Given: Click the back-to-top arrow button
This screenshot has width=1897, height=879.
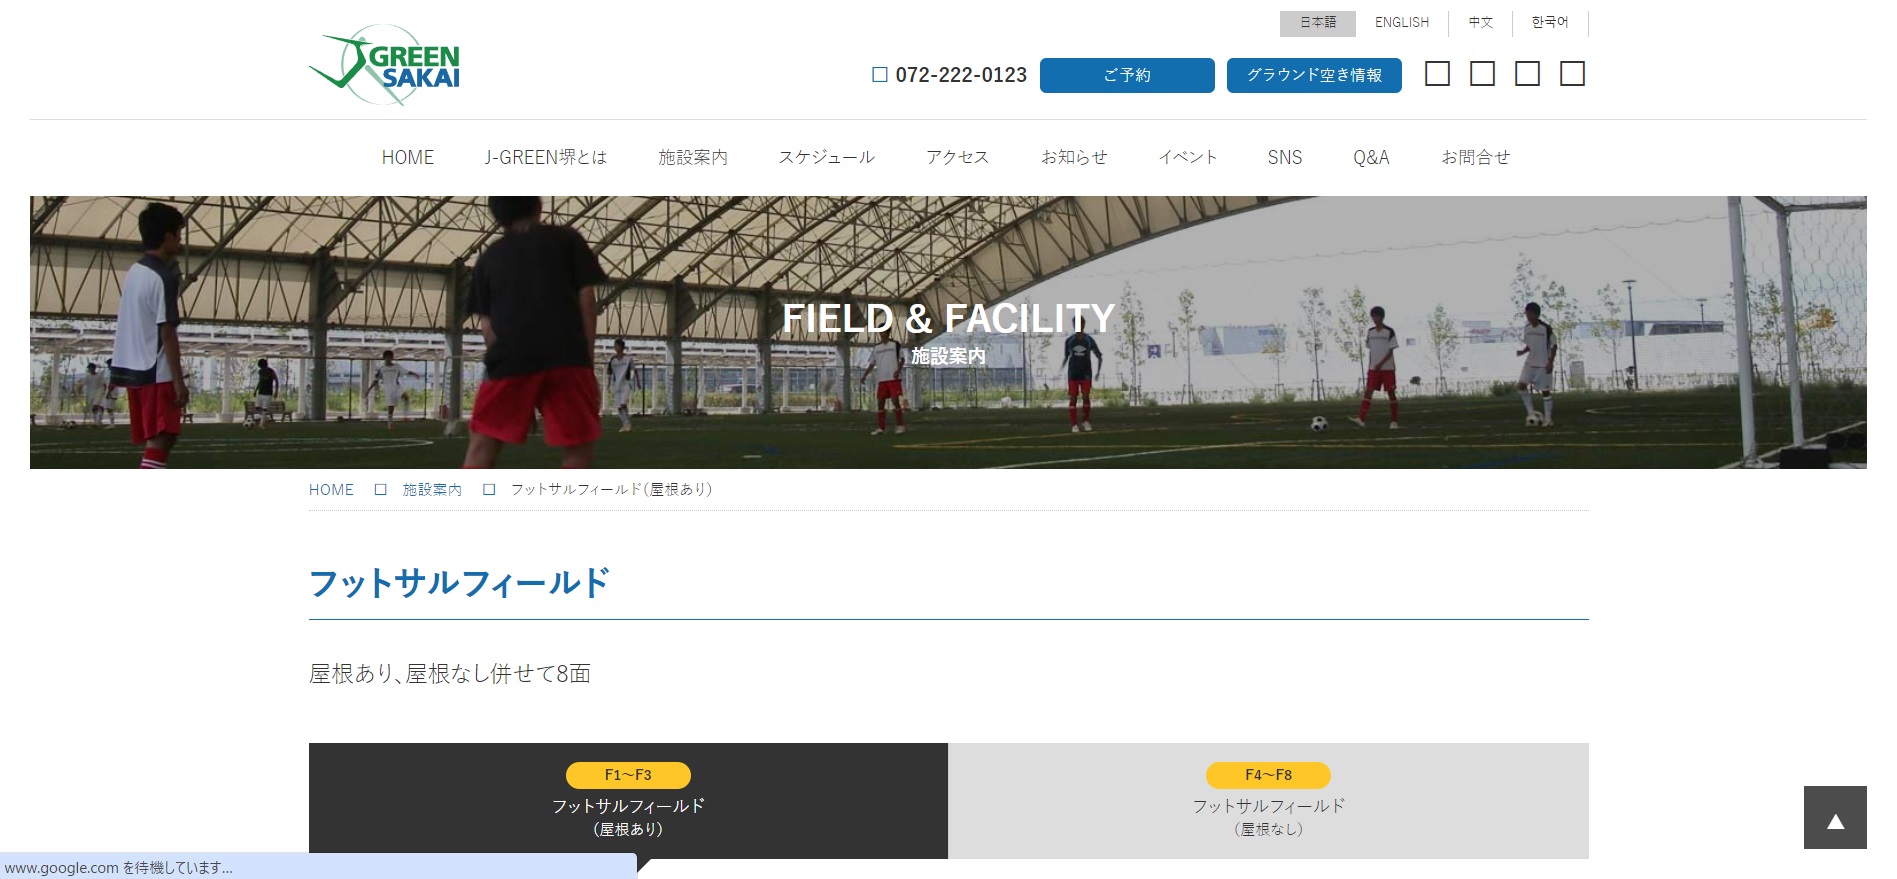Looking at the screenshot, I should [1835, 817].
